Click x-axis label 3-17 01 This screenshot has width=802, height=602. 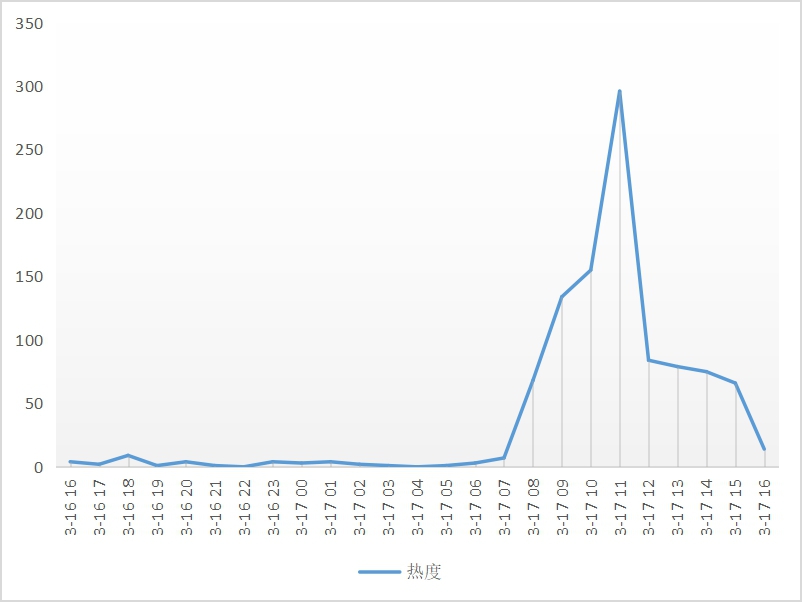(331, 507)
